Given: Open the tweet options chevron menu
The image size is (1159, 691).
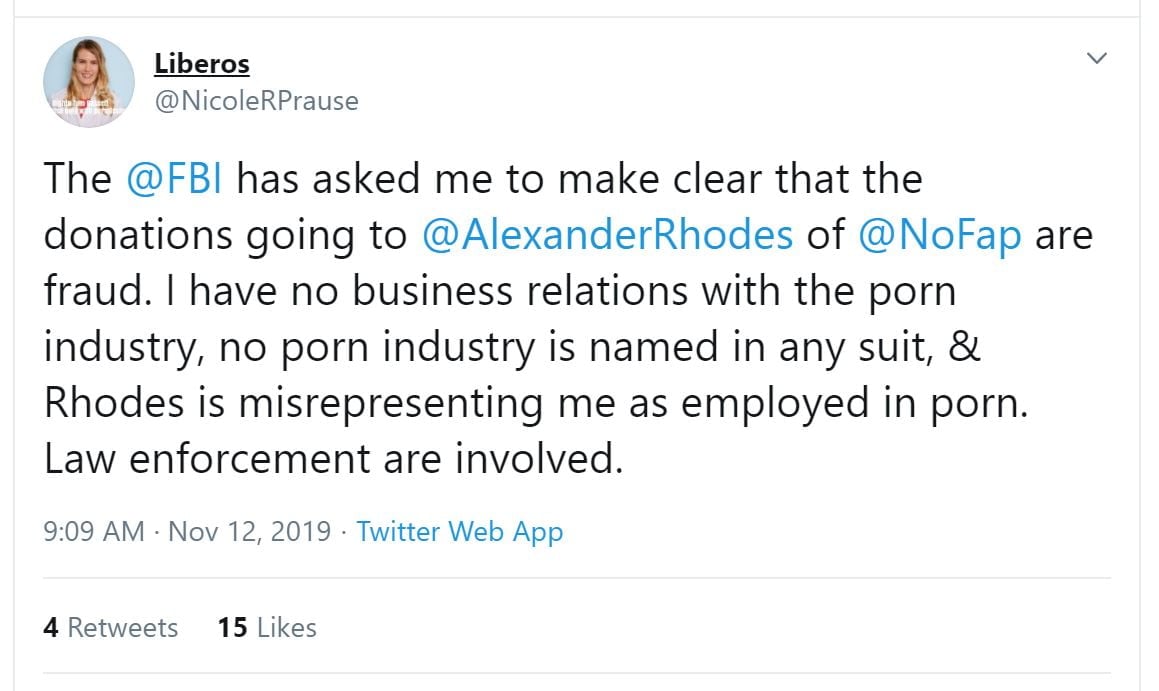Looking at the screenshot, I should (x=1097, y=59).
